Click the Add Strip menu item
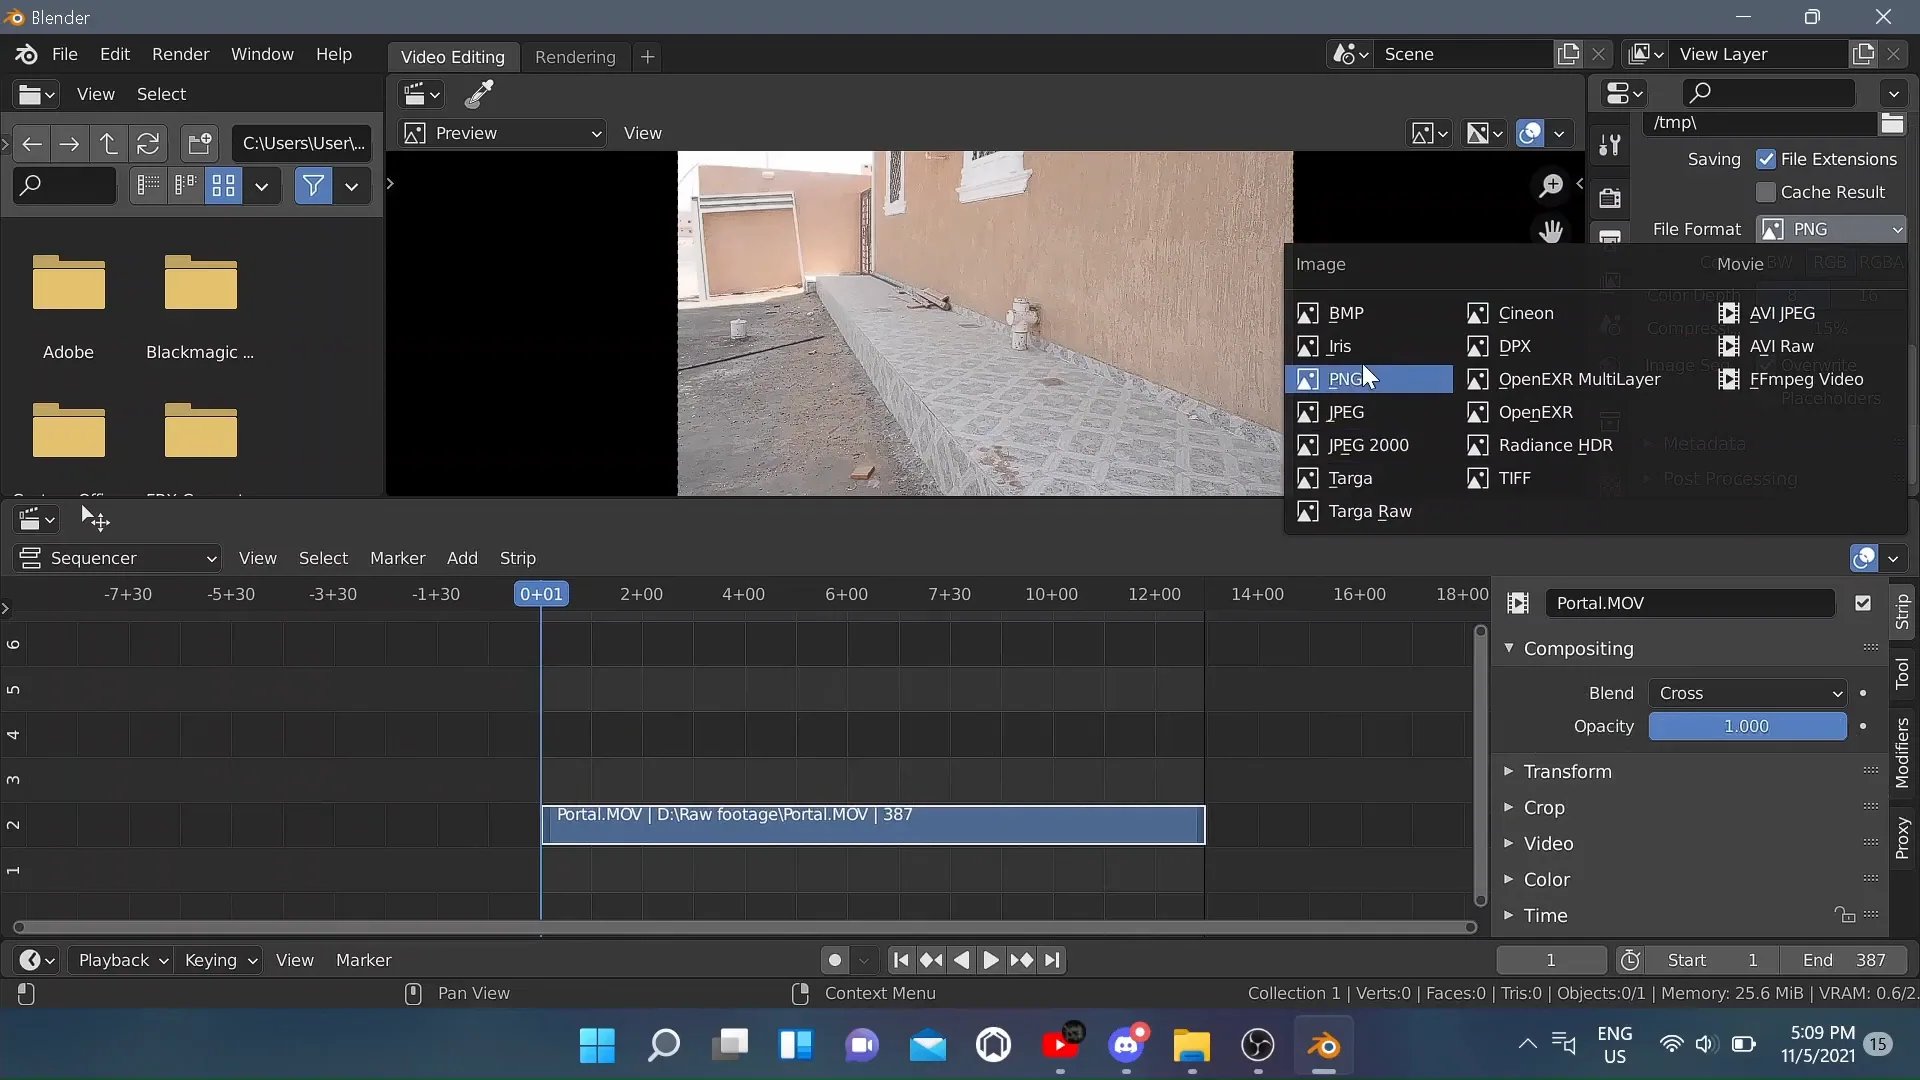Screen dimensions: 1920x1080 462,558
